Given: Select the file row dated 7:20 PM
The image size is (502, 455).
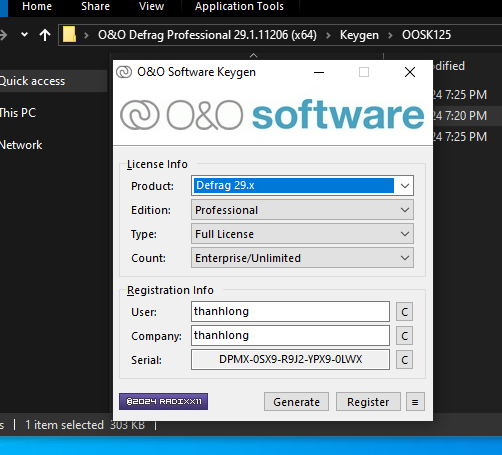Looking at the screenshot, I should tap(467, 116).
